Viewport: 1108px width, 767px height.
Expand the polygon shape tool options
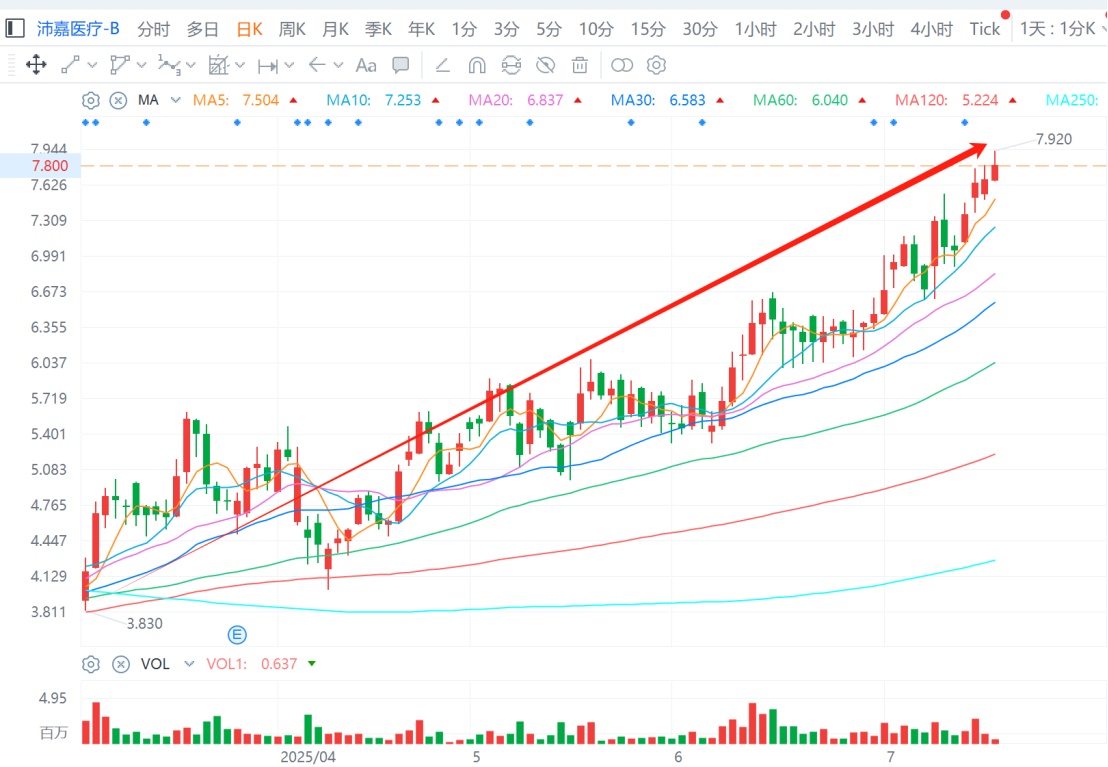141,65
